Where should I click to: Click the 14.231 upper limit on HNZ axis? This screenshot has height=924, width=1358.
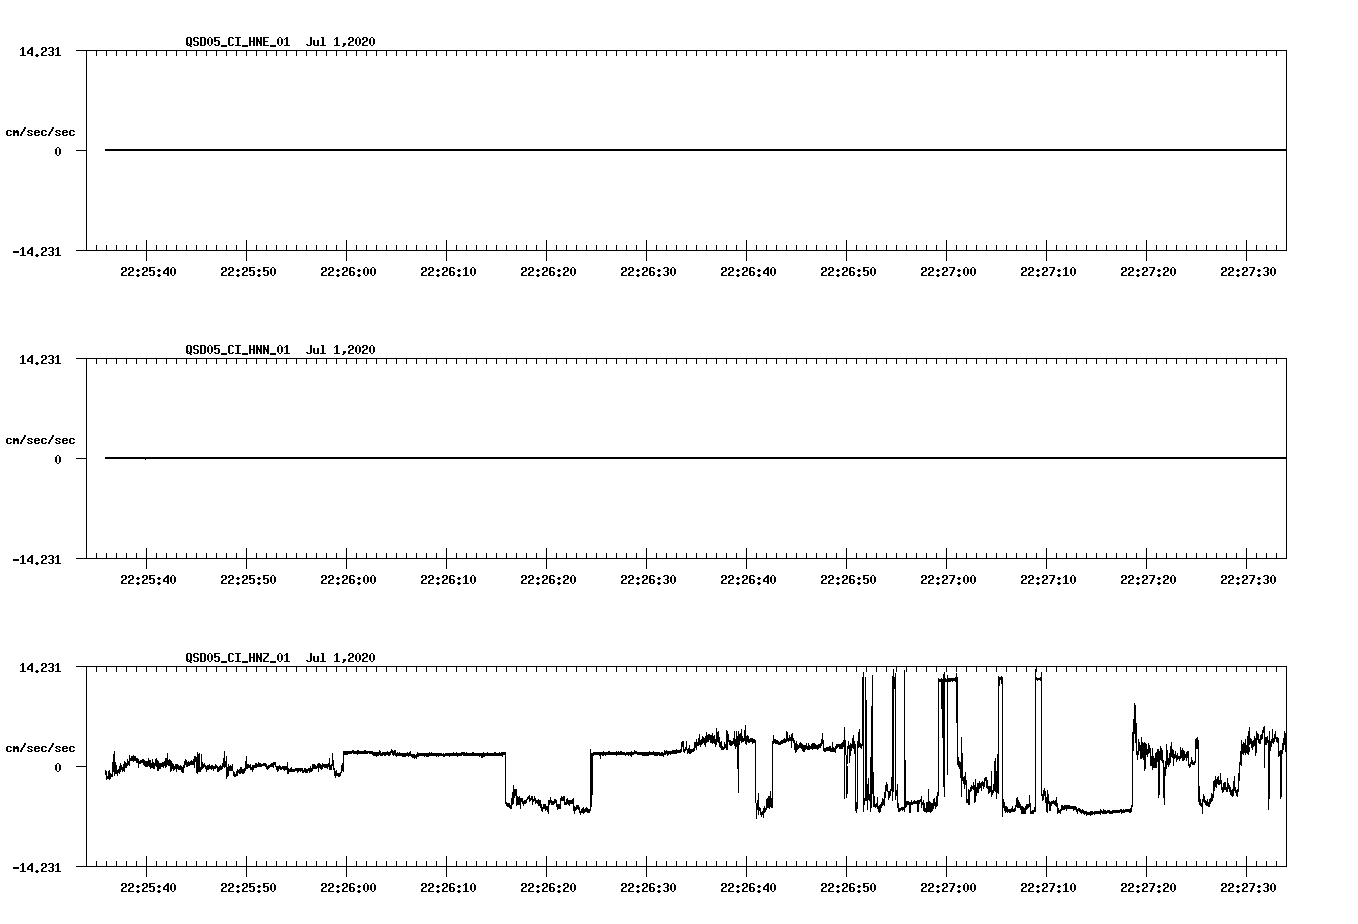point(40,667)
